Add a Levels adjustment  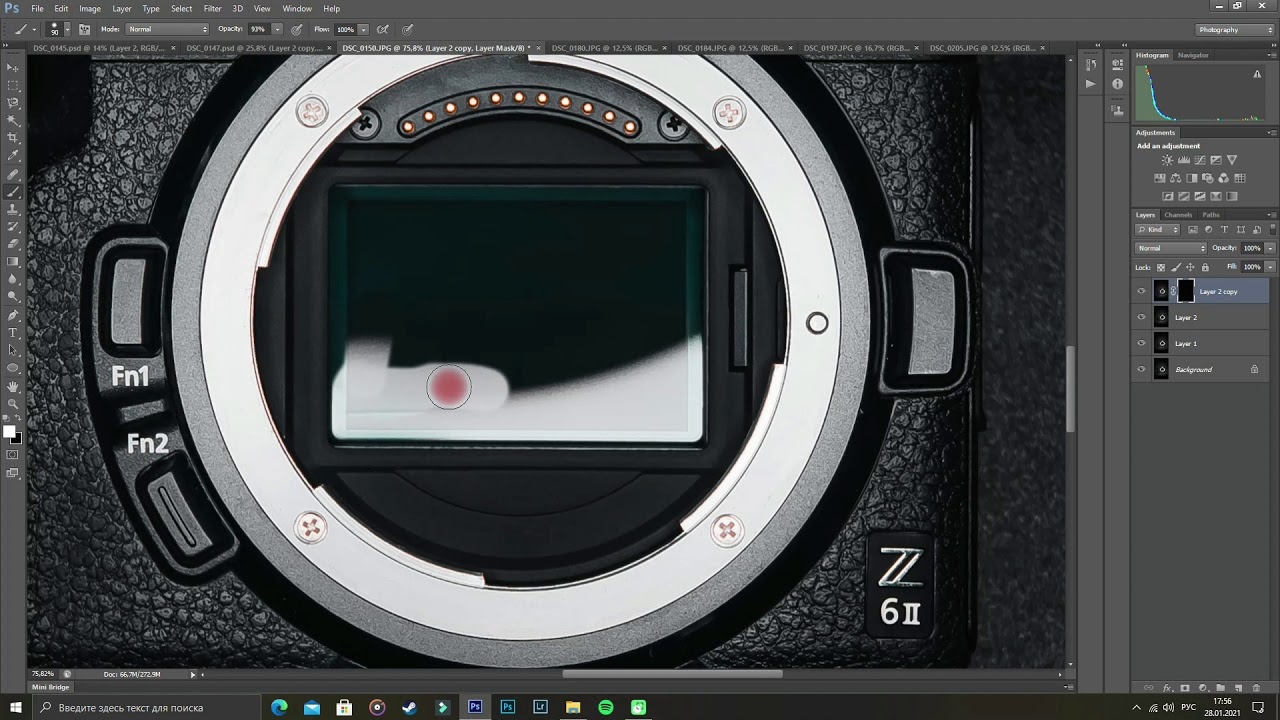point(1184,160)
